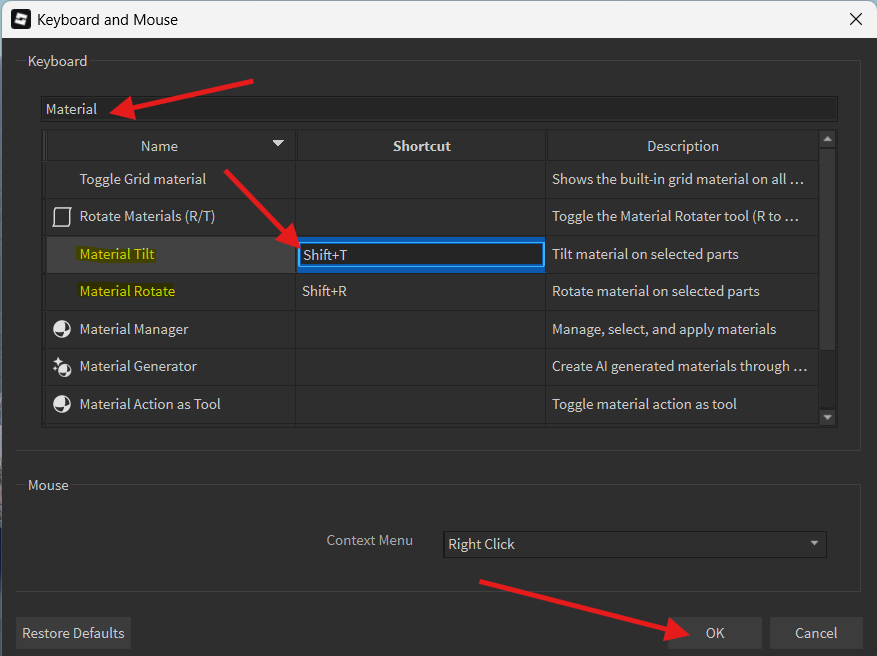The image size is (877, 656).
Task: Click the Restore Defaults button
Action: click(73, 633)
